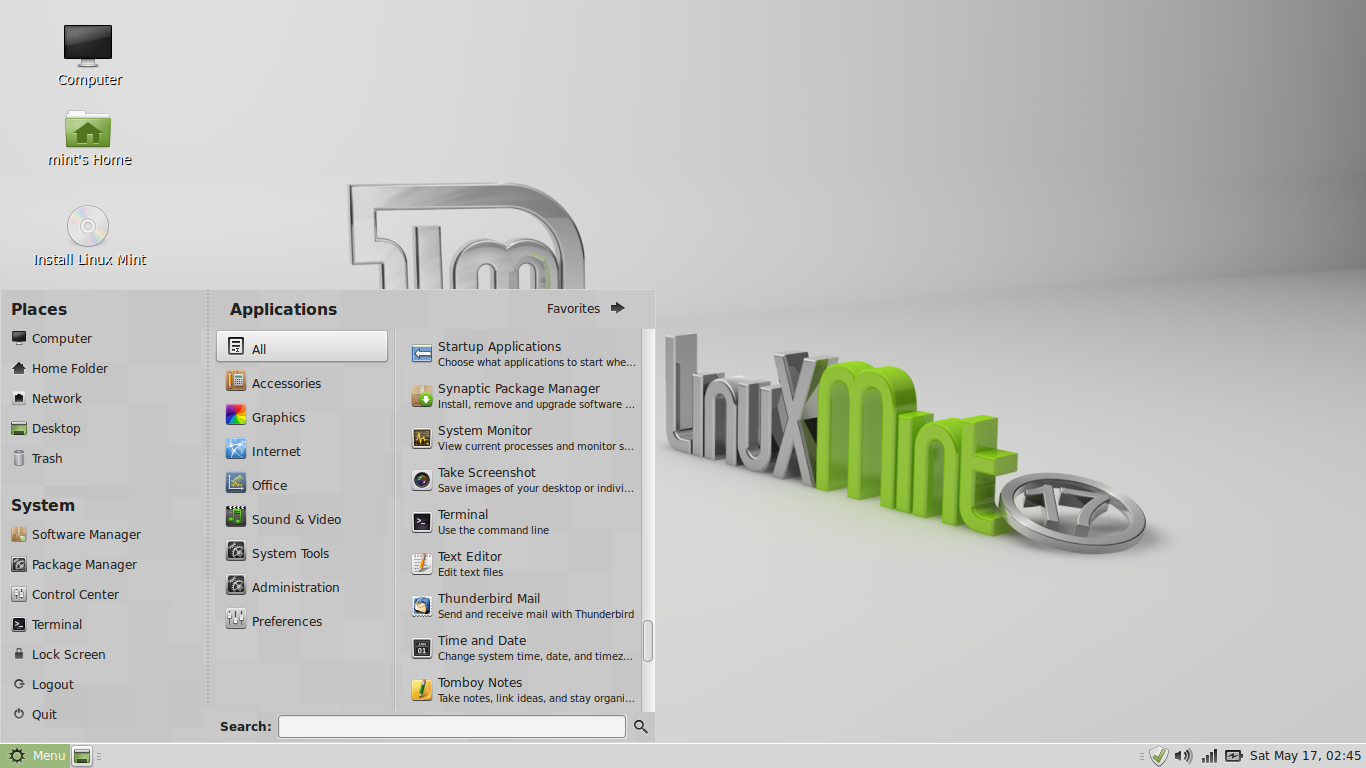Open the Computer desktop icon
Viewport: 1366px width, 768px height.
[x=88, y=45]
